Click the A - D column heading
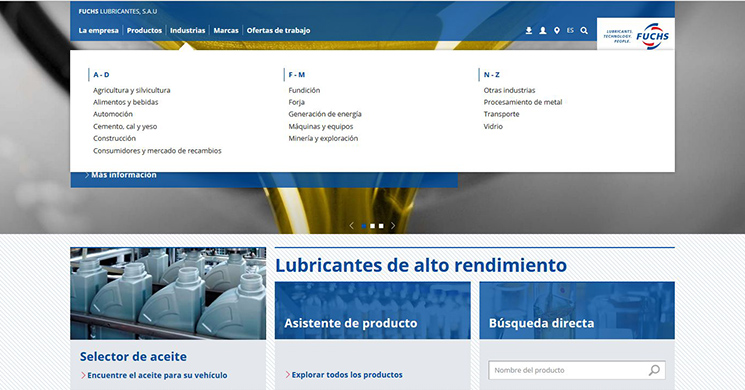The height and width of the screenshot is (390, 745). pos(101,75)
